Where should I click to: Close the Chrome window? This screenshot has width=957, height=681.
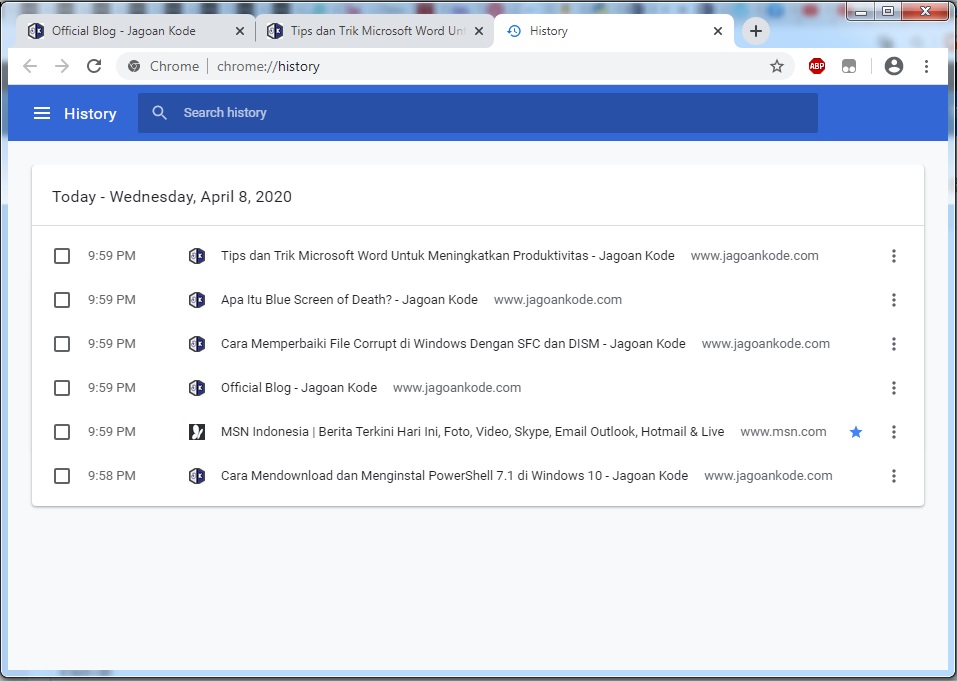tap(925, 12)
